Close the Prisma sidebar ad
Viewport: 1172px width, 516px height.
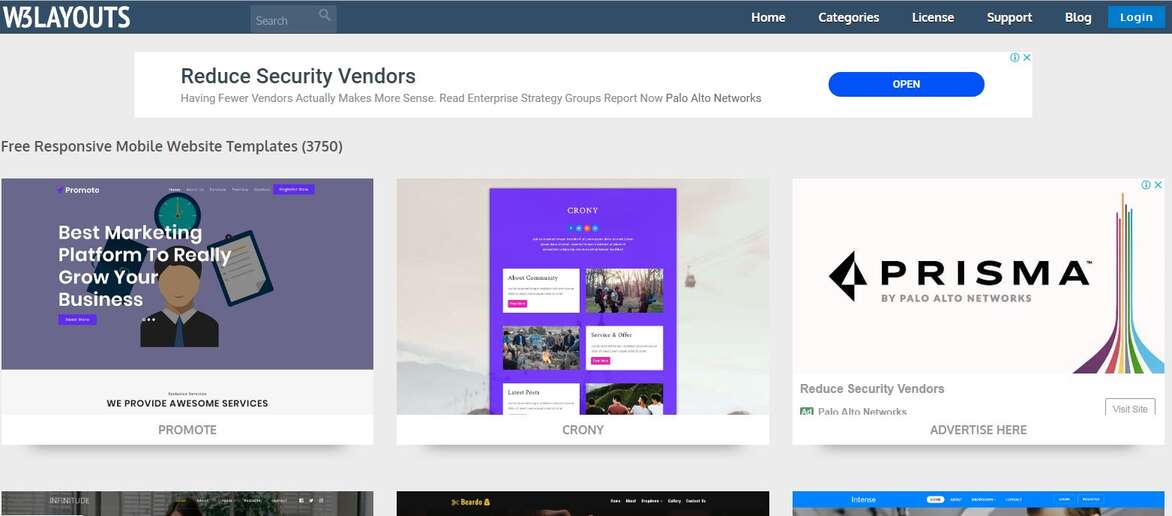[x=1158, y=185]
